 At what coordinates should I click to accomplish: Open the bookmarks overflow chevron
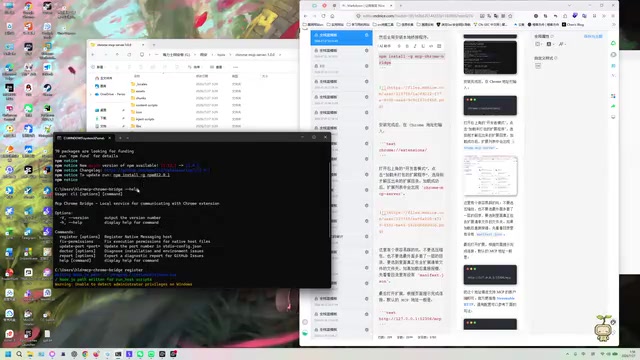coord(613,24)
